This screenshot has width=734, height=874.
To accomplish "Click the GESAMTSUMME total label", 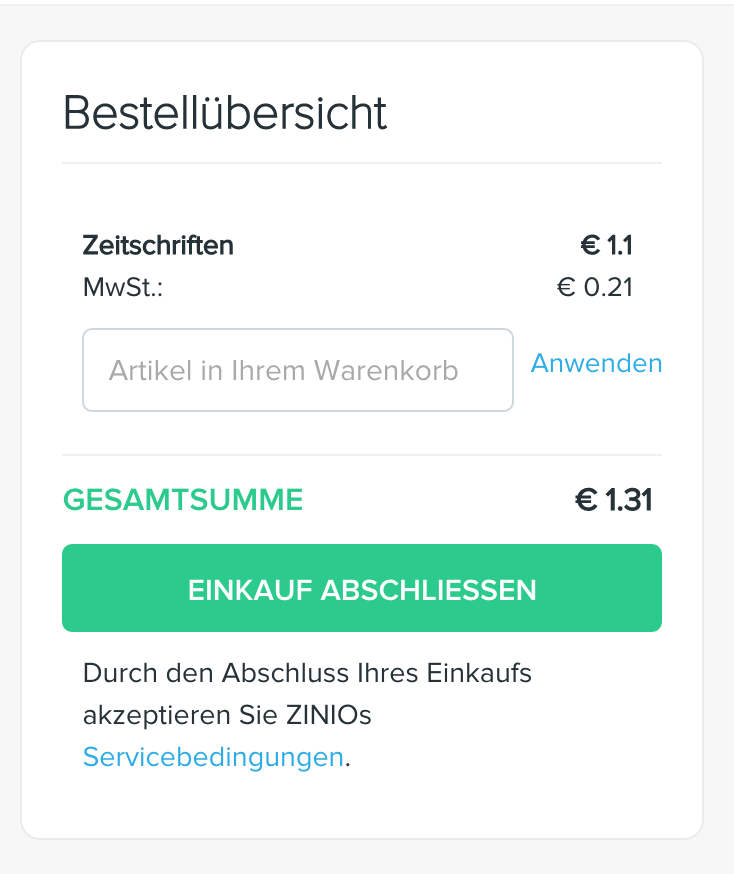I will (x=183, y=499).
